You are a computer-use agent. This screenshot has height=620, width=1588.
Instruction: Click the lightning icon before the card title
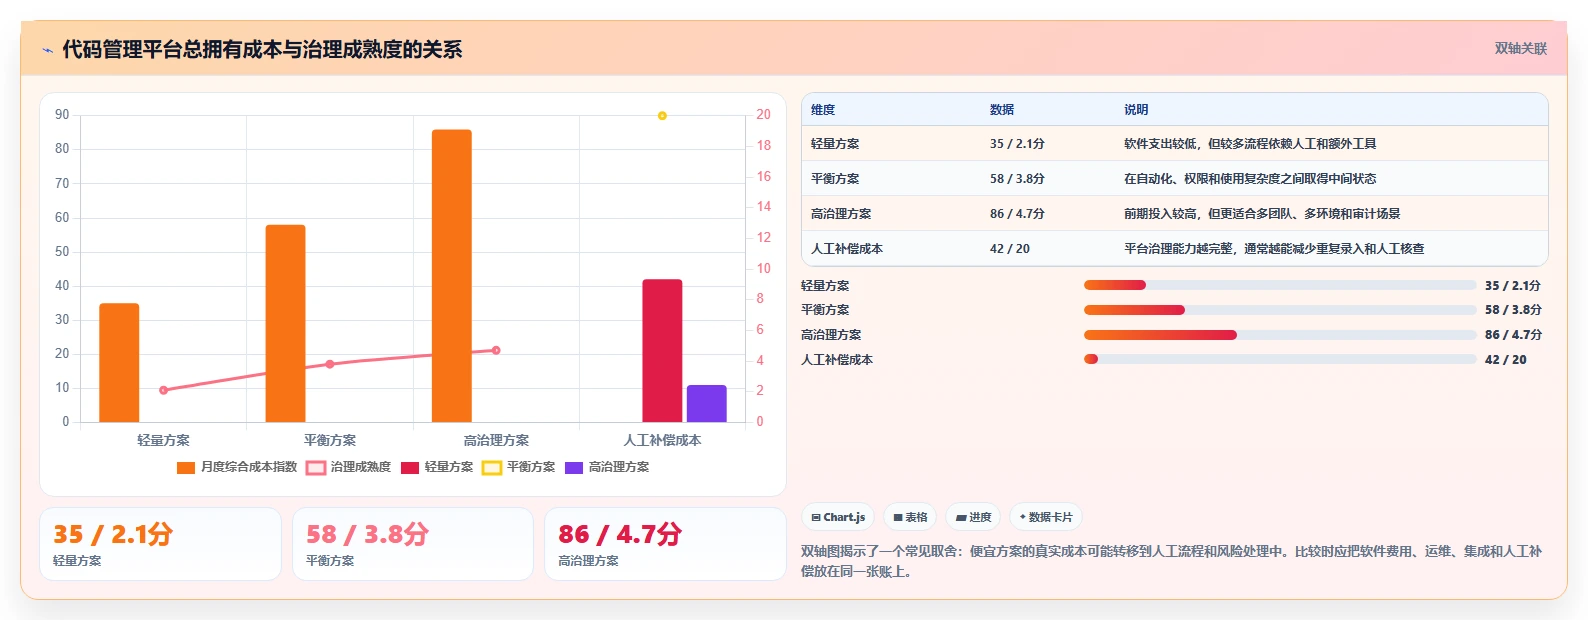pos(47,50)
